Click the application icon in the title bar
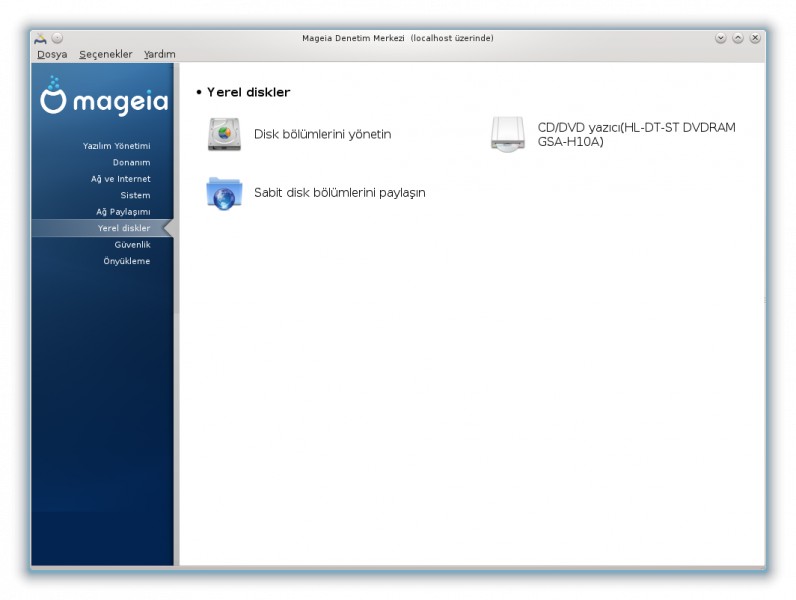 (41, 38)
